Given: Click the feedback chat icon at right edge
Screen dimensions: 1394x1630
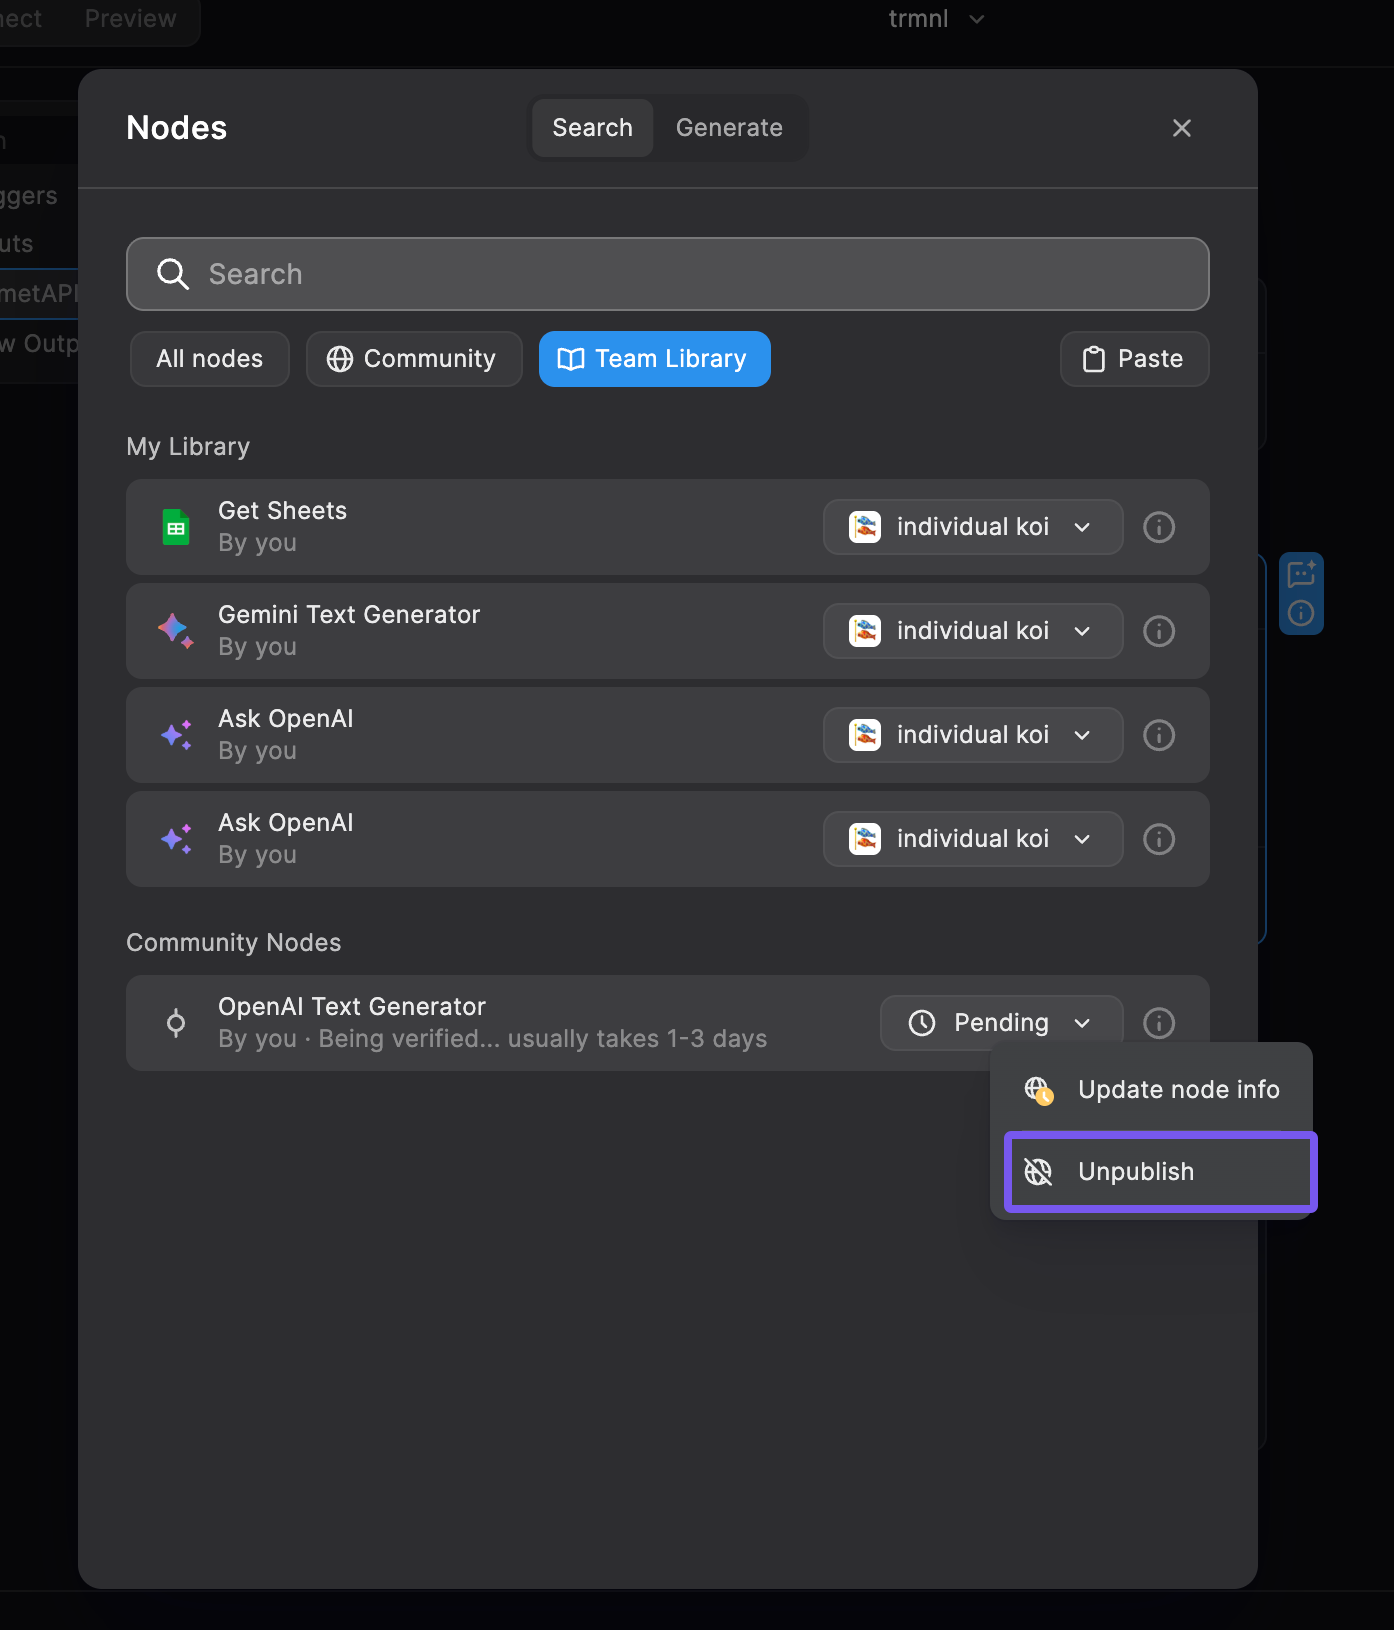Looking at the screenshot, I should [1301, 574].
